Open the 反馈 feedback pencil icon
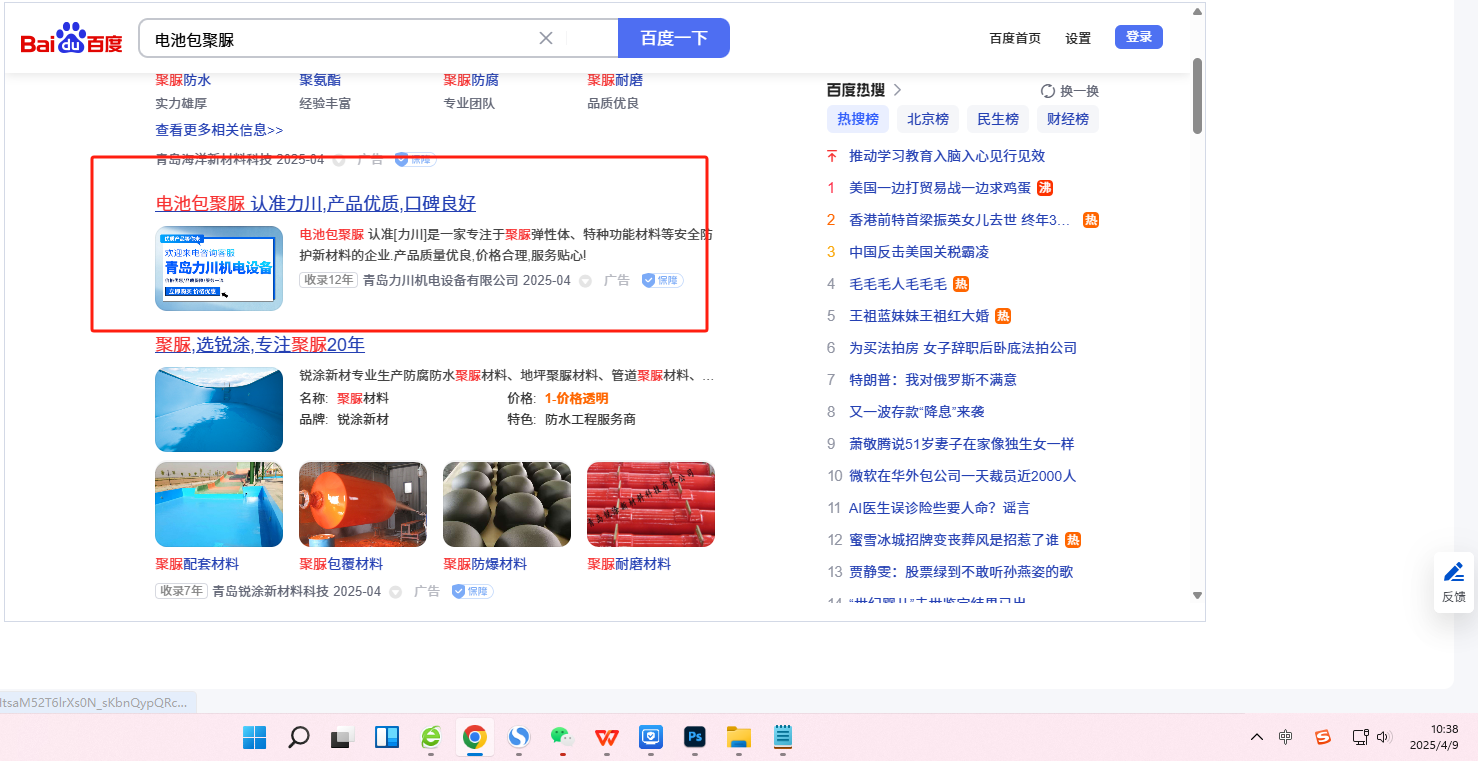Screen dimensions: 1478x761 [x=1453, y=573]
